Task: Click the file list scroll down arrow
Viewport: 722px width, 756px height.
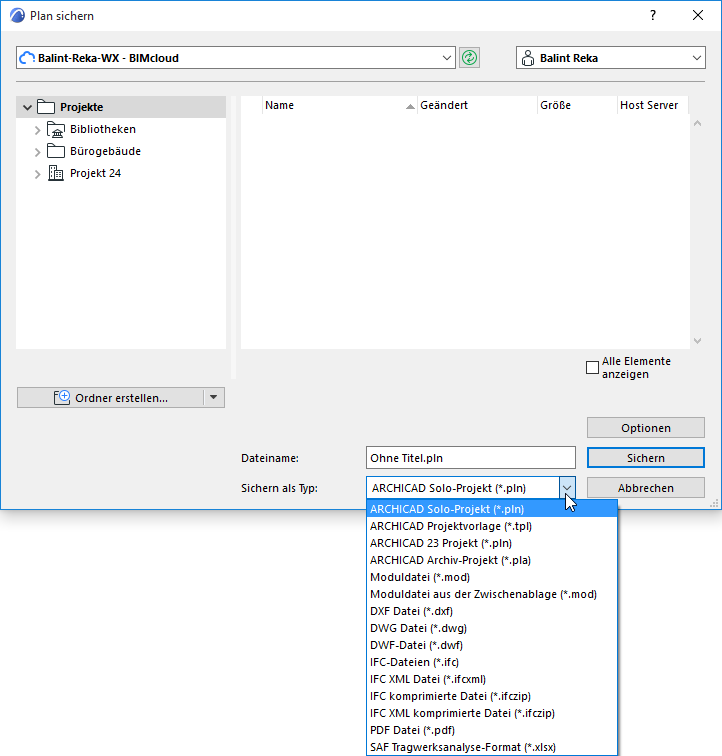Action: click(697, 340)
